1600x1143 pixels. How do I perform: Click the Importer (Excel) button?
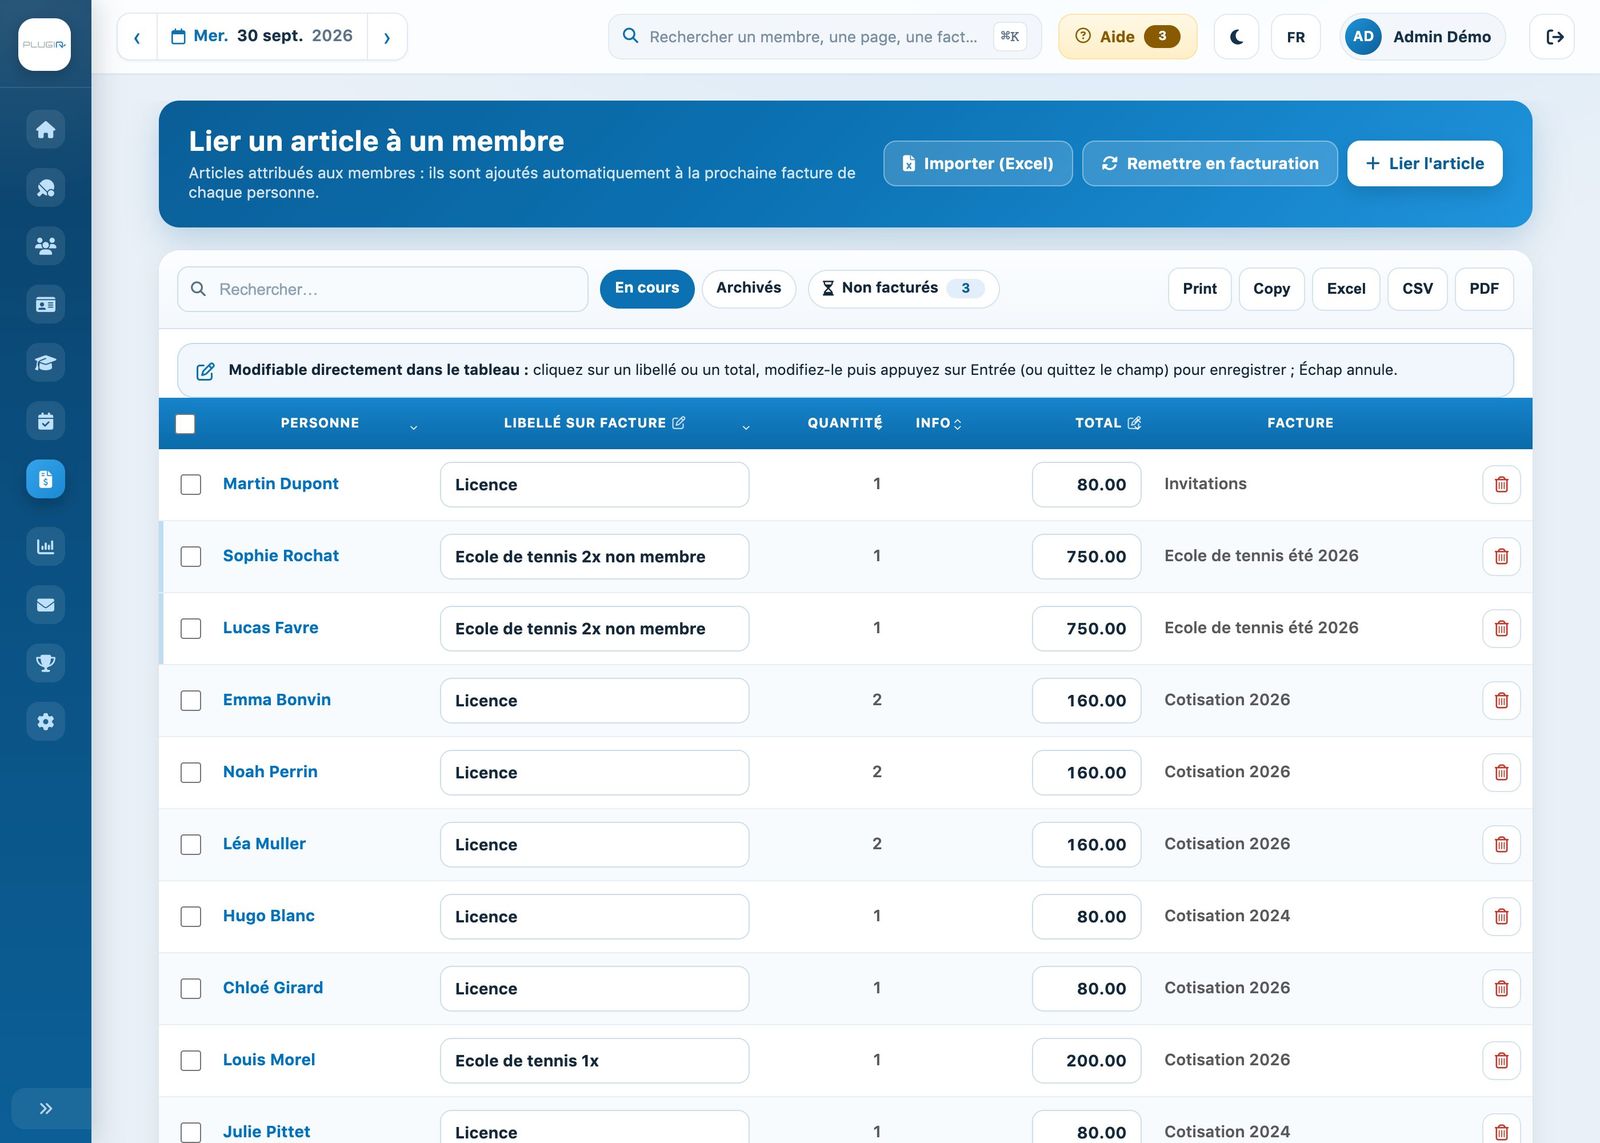(977, 163)
